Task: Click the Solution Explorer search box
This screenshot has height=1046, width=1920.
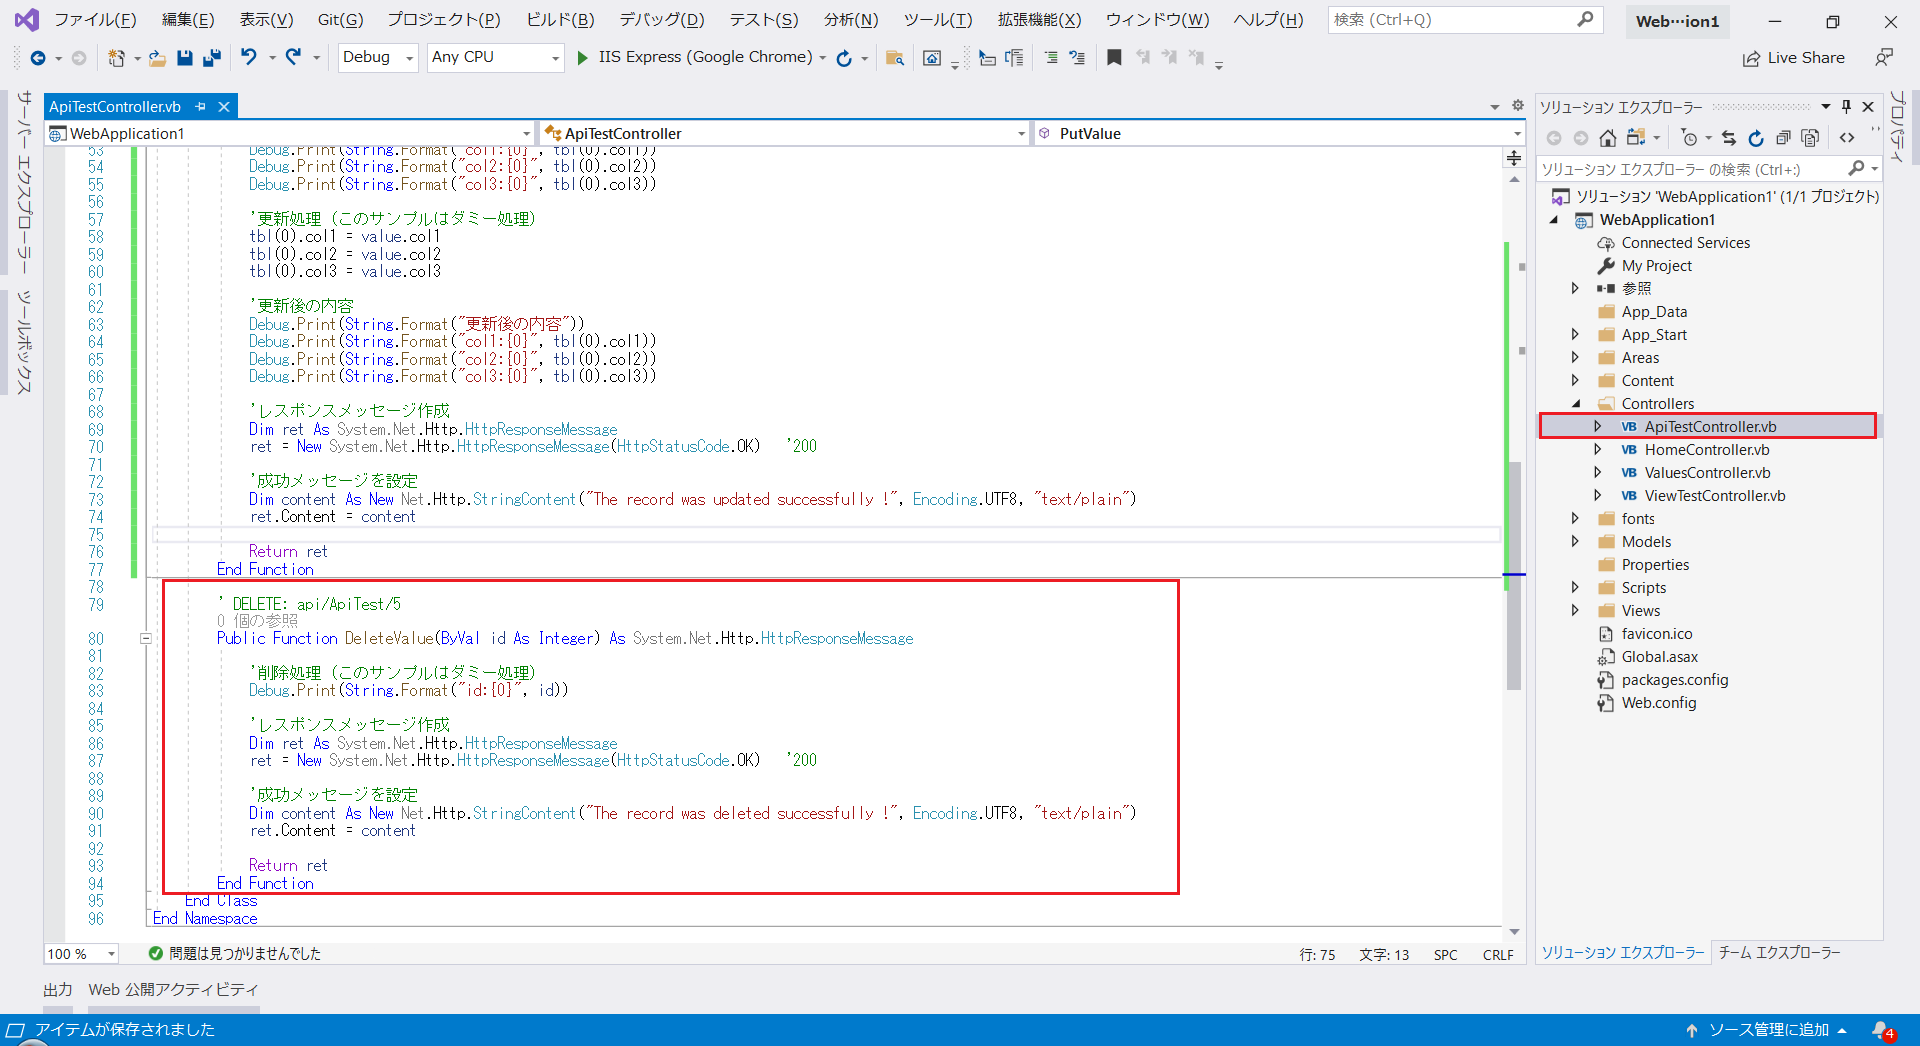Action: click(1700, 168)
